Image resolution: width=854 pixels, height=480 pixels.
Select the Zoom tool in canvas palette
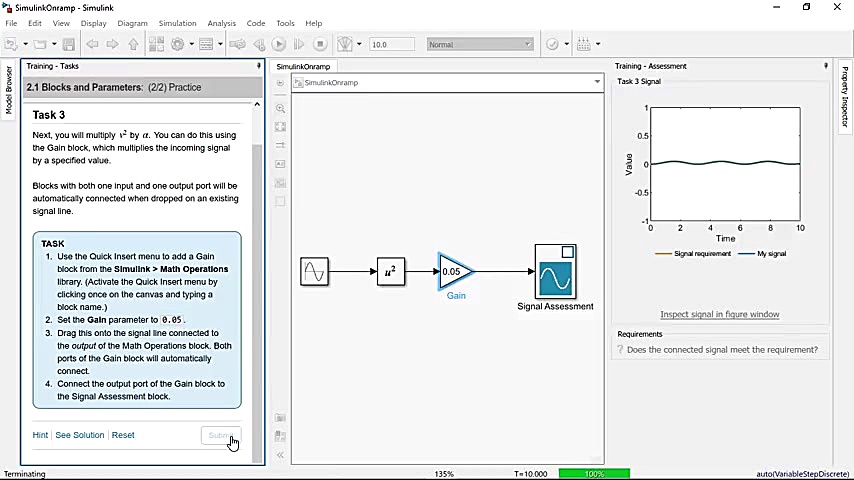click(280, 108)
